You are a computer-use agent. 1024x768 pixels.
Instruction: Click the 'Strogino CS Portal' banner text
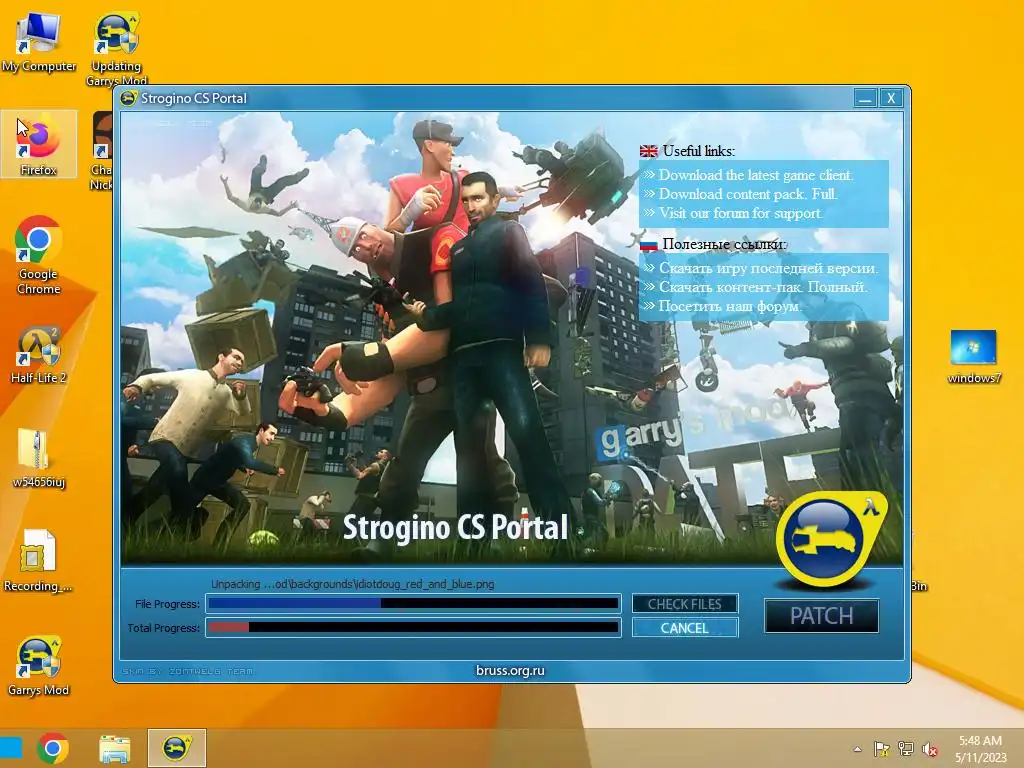[x=455, y=528]
